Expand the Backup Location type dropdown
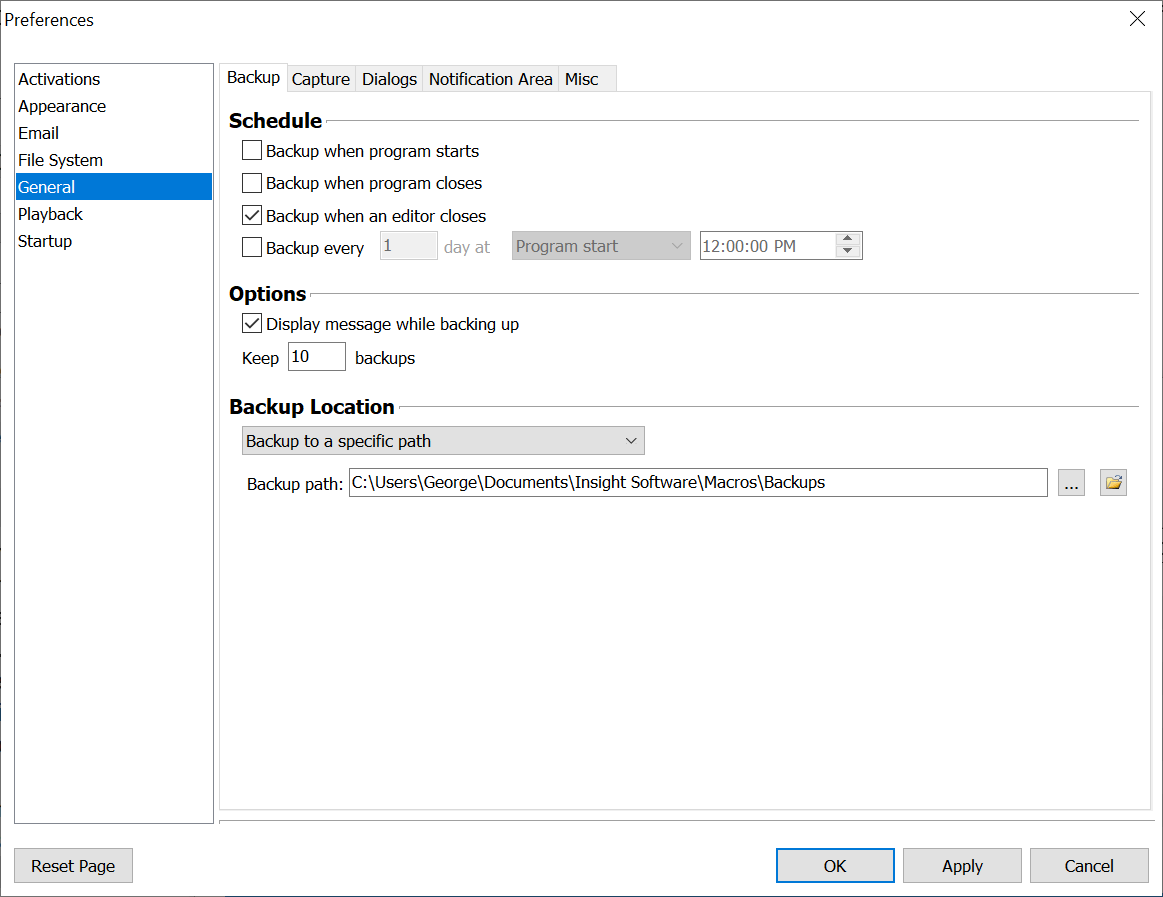Image resolution: width=1163 pixels, height=897 pixels. click(x=443, y=441)
